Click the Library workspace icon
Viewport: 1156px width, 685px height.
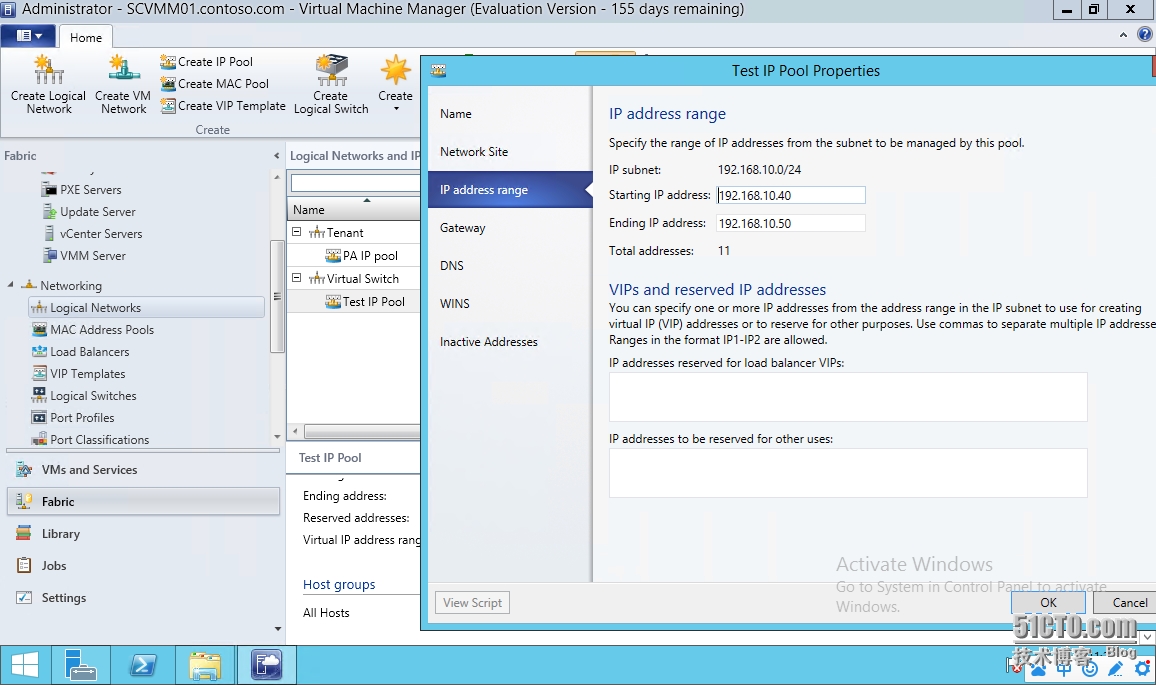(24, 534)
